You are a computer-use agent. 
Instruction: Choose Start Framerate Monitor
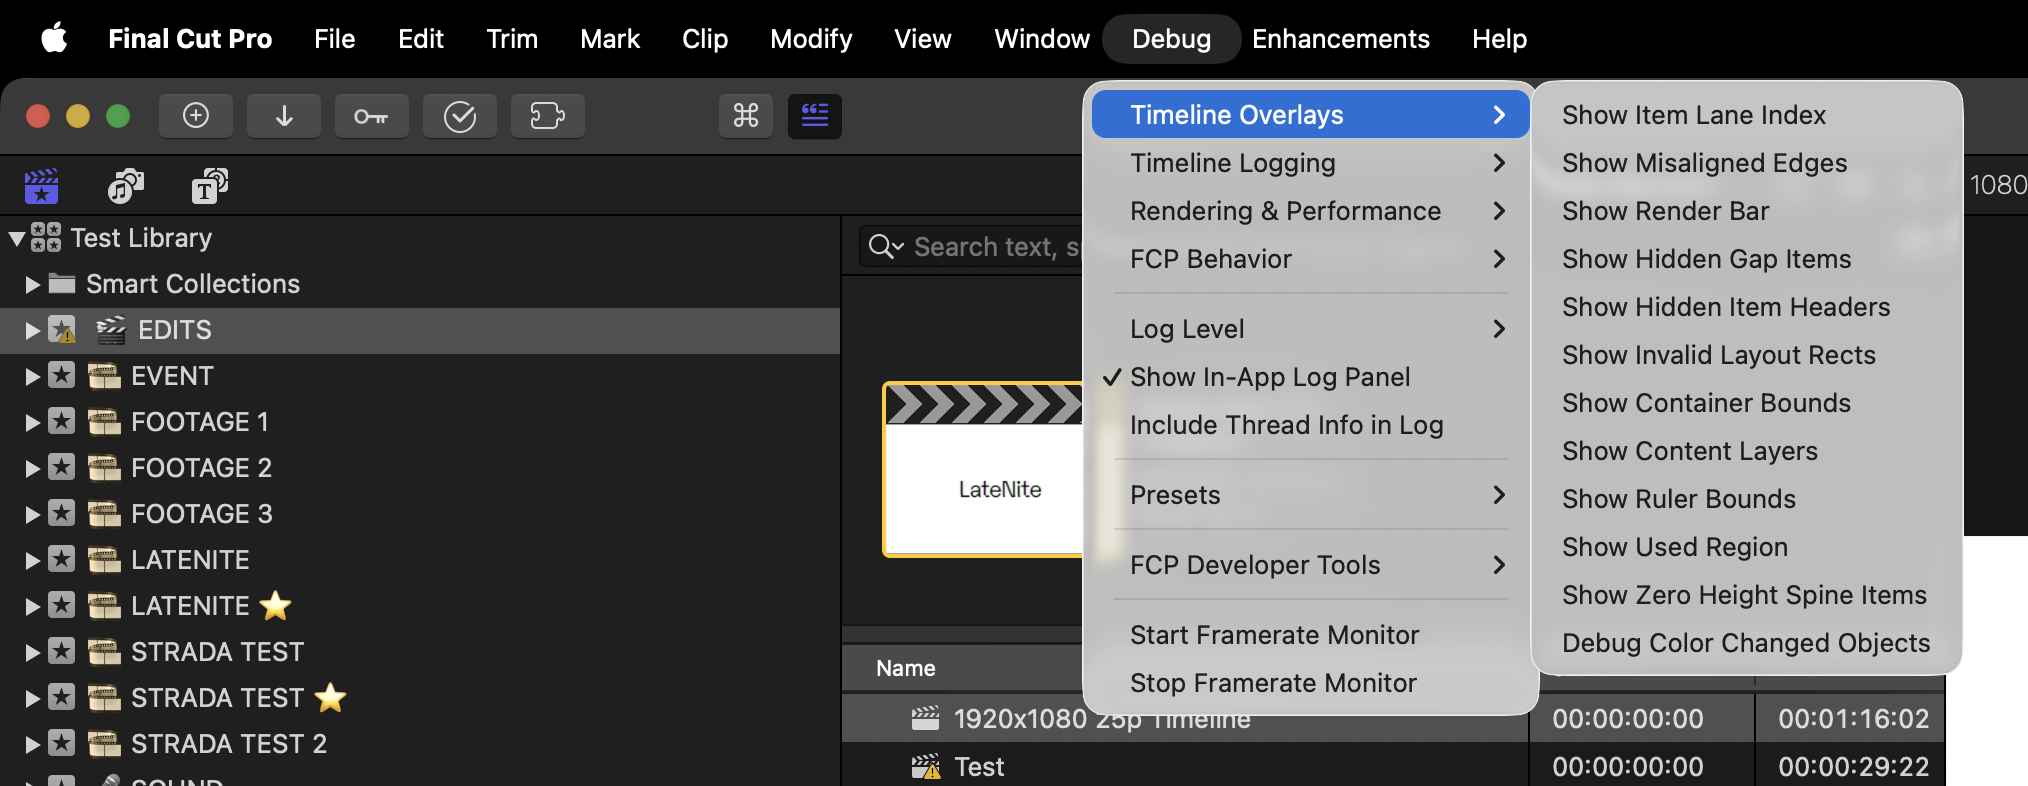click(1274, 635)
